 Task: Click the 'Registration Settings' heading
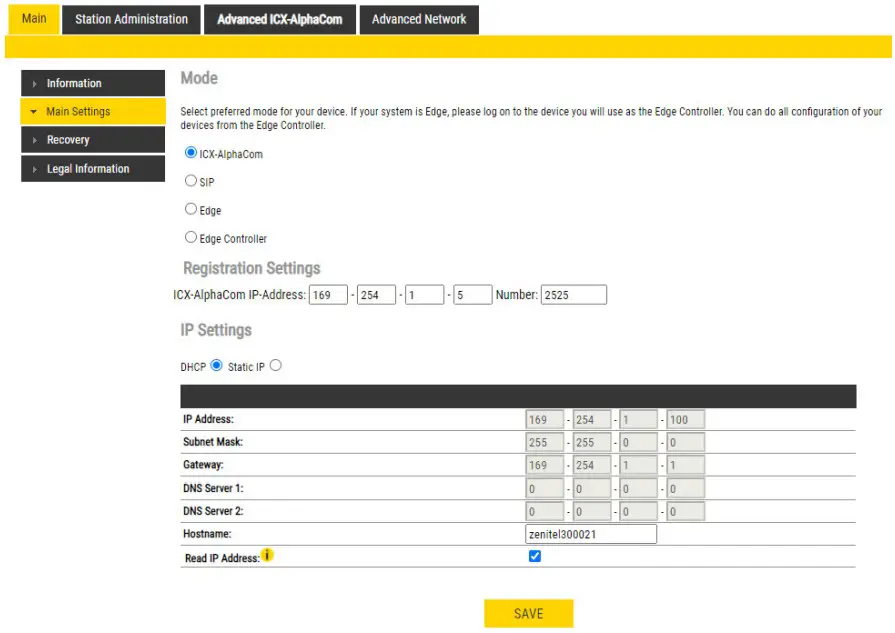[252, 268]
